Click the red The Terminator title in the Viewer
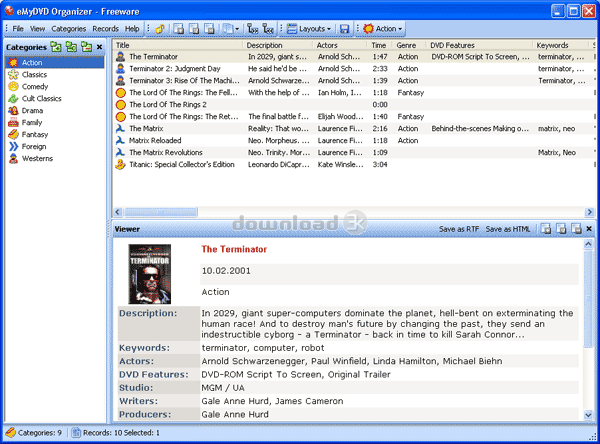The height and width of the screenshot is (444, 600). [x=234, y=249]
